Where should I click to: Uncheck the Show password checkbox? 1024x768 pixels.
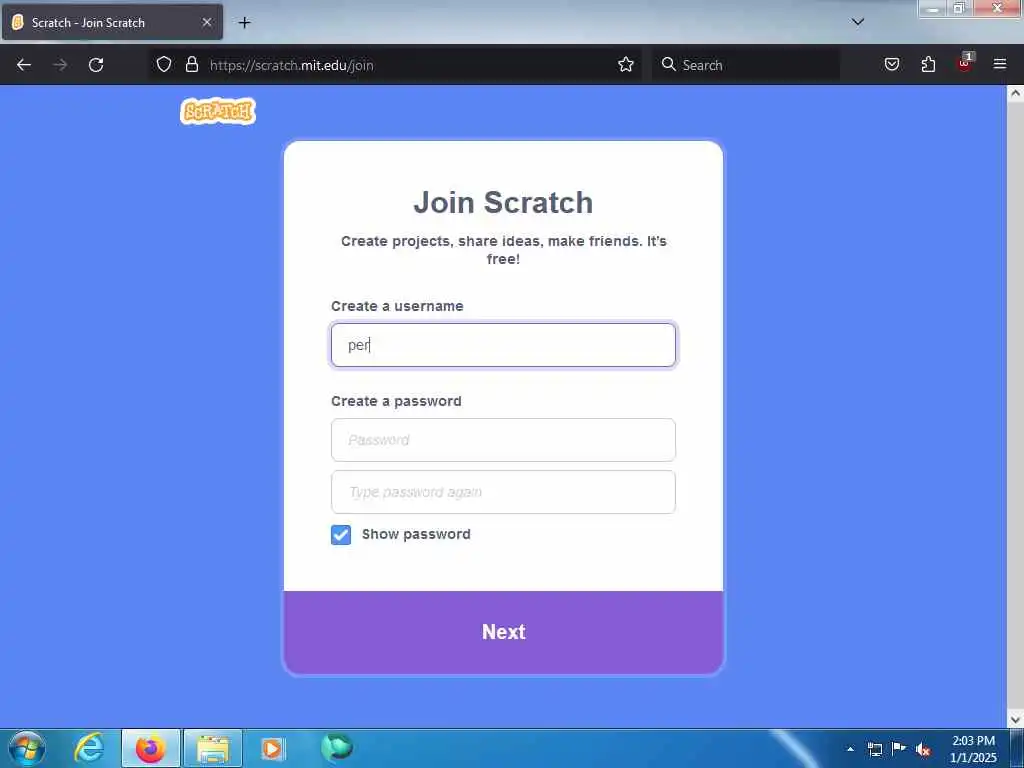pyautogui.click(x=341, y=535)
